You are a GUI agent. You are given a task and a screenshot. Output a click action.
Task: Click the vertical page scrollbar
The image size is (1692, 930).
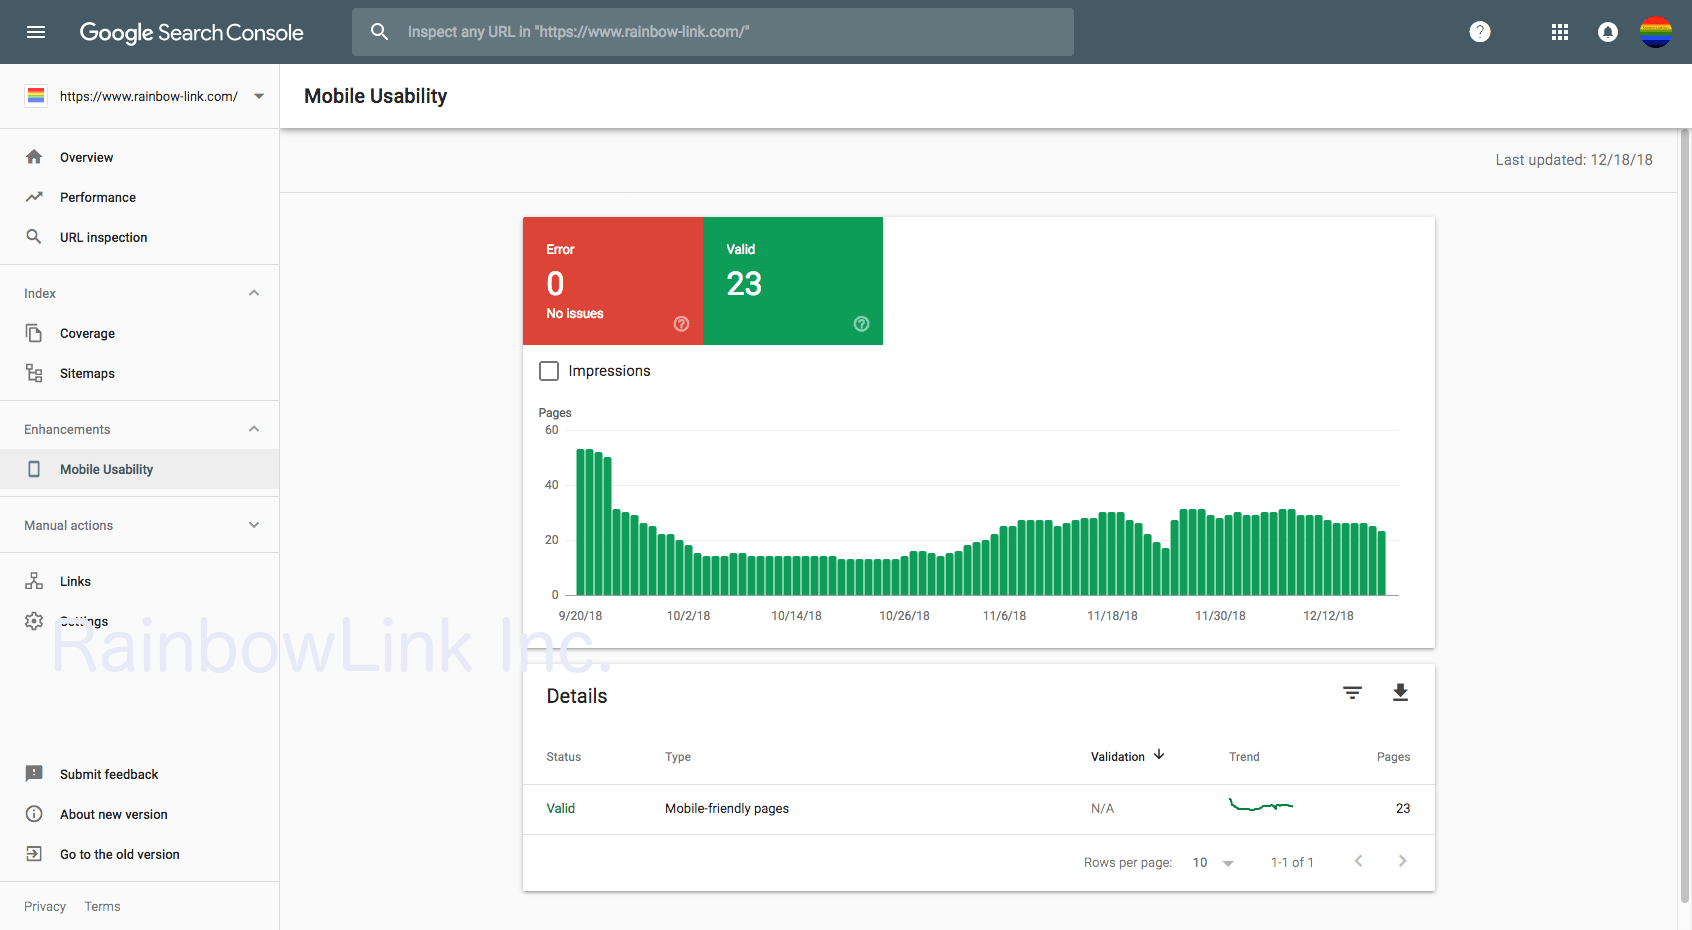pyautogui.click(x=1685, y=515)
